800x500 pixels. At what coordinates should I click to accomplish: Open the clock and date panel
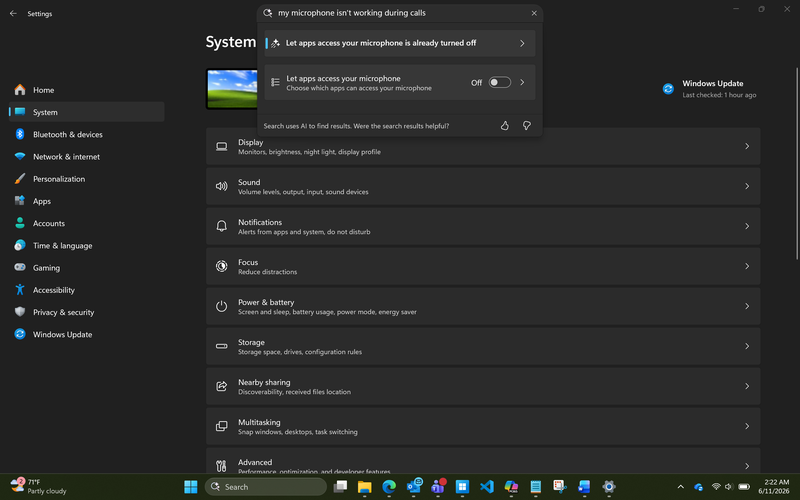point(773,487)
